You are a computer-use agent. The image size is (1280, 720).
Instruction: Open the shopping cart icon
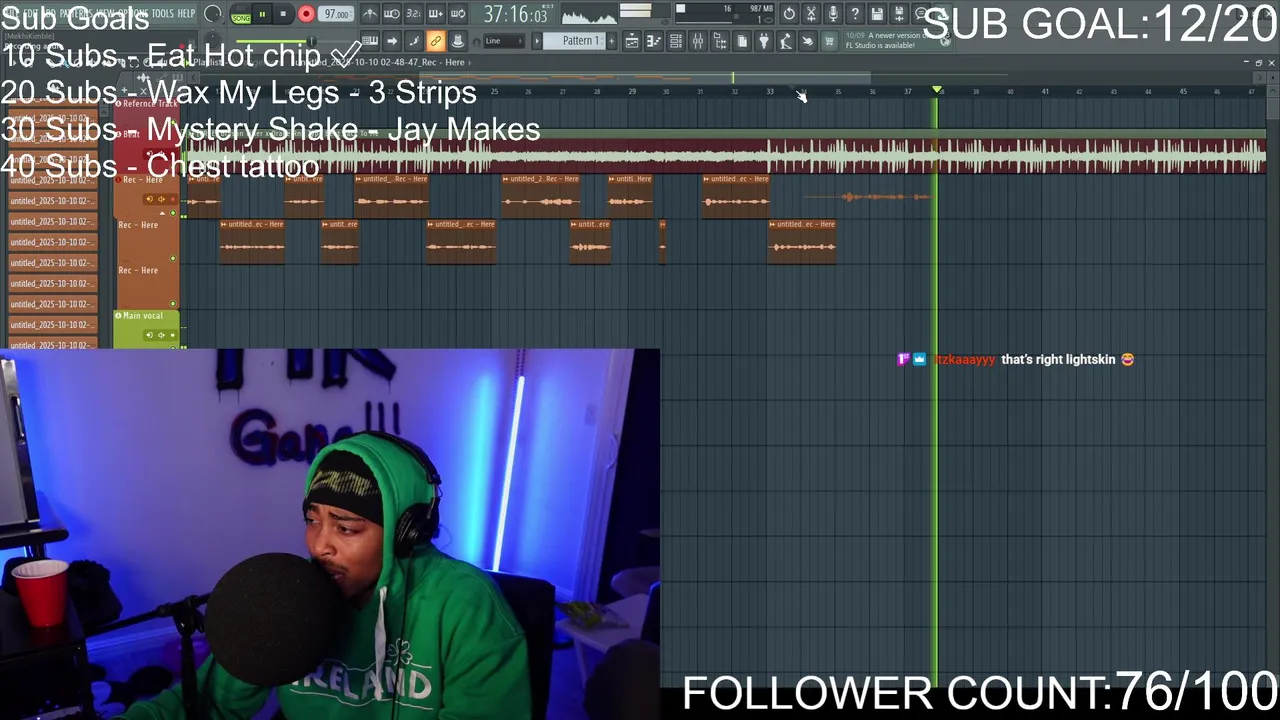click(829, 41)
